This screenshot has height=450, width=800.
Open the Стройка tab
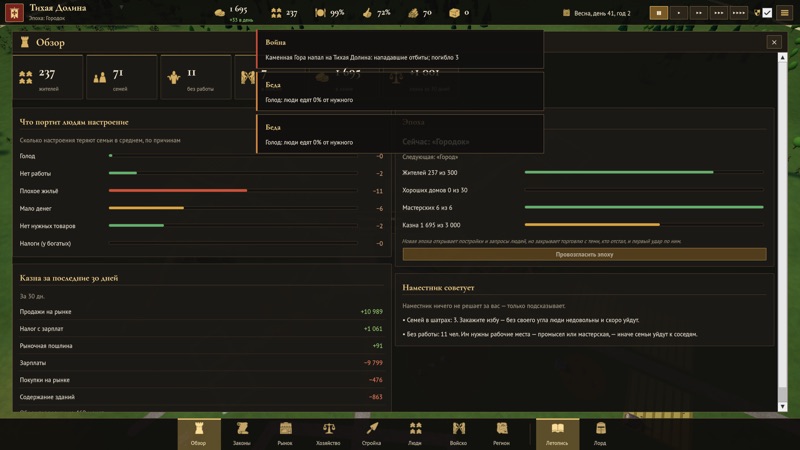coord(371,434)
